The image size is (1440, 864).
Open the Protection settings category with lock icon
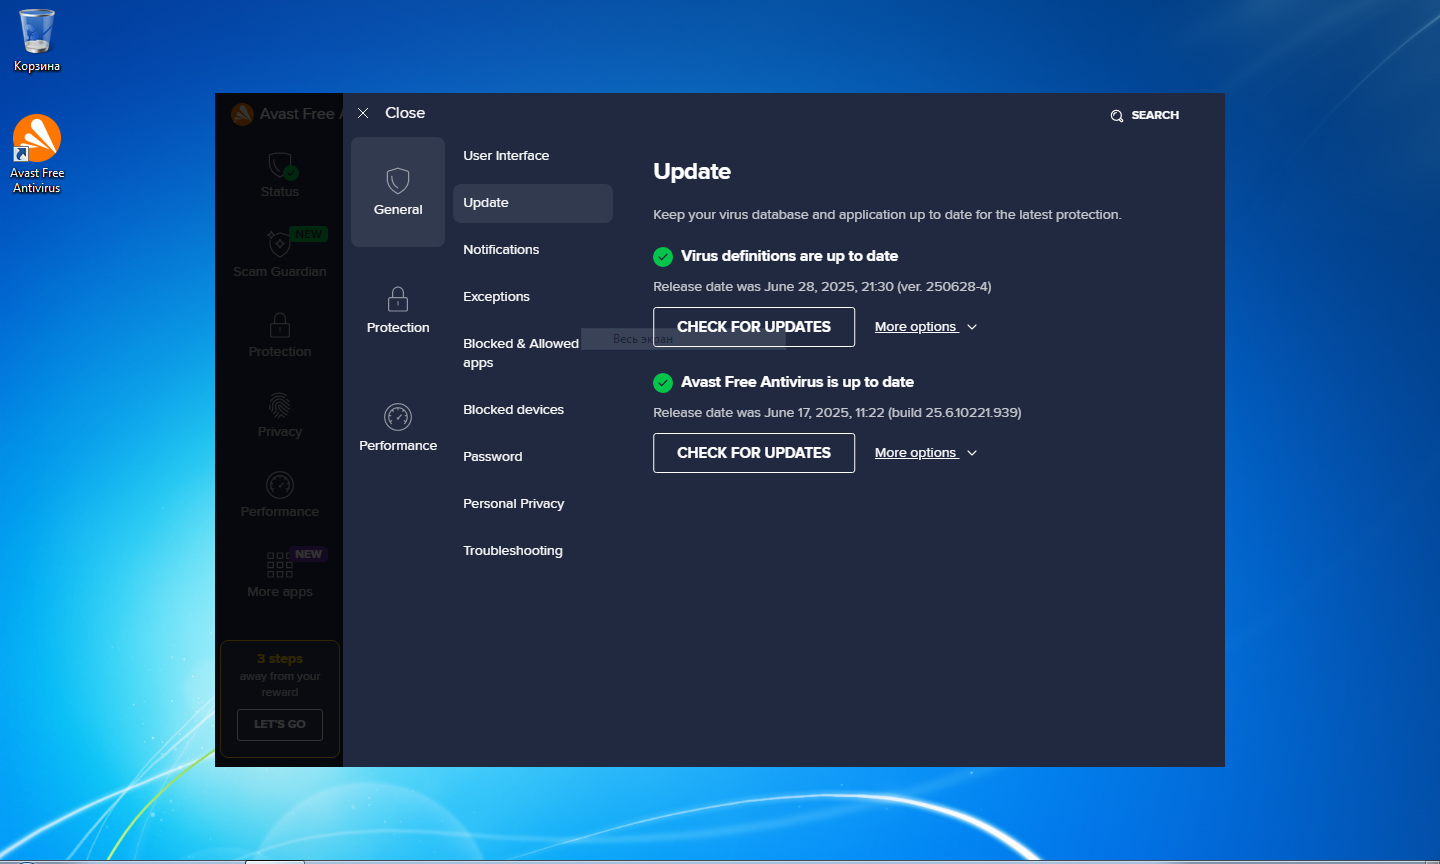tap(398, 310)
